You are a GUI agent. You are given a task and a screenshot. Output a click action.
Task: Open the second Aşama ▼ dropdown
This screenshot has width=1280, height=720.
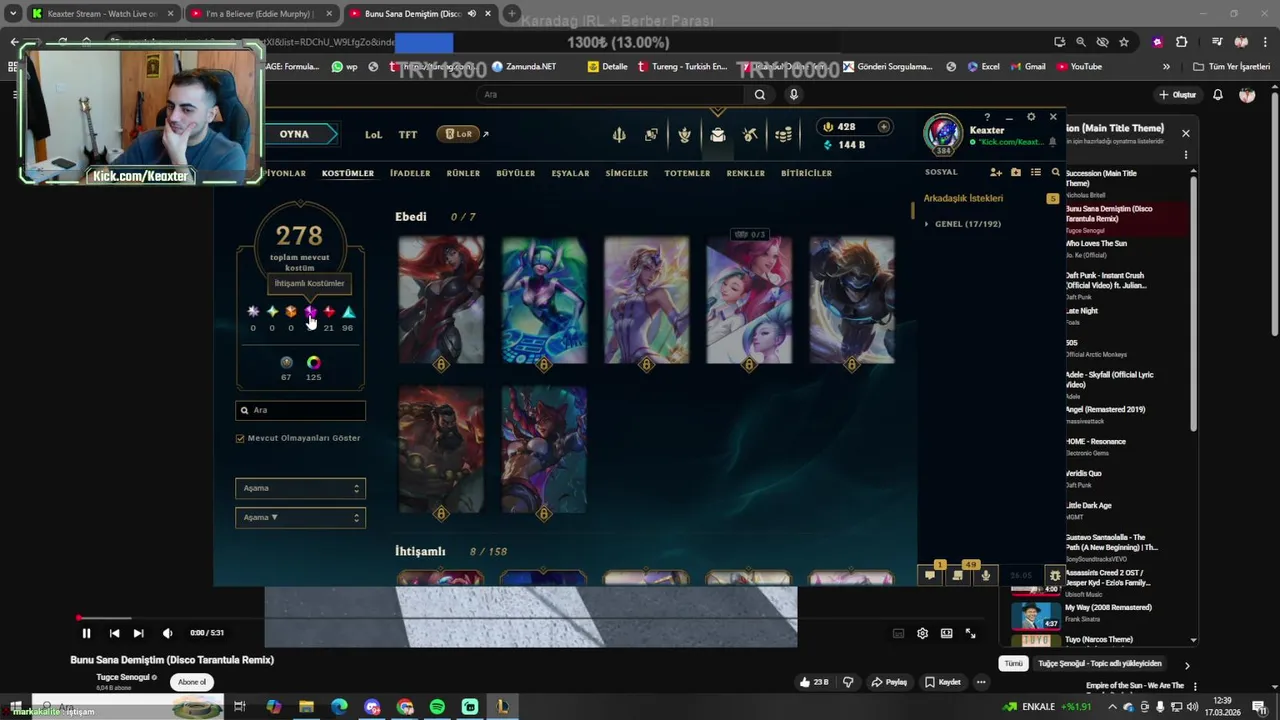(x=300, y=518)
